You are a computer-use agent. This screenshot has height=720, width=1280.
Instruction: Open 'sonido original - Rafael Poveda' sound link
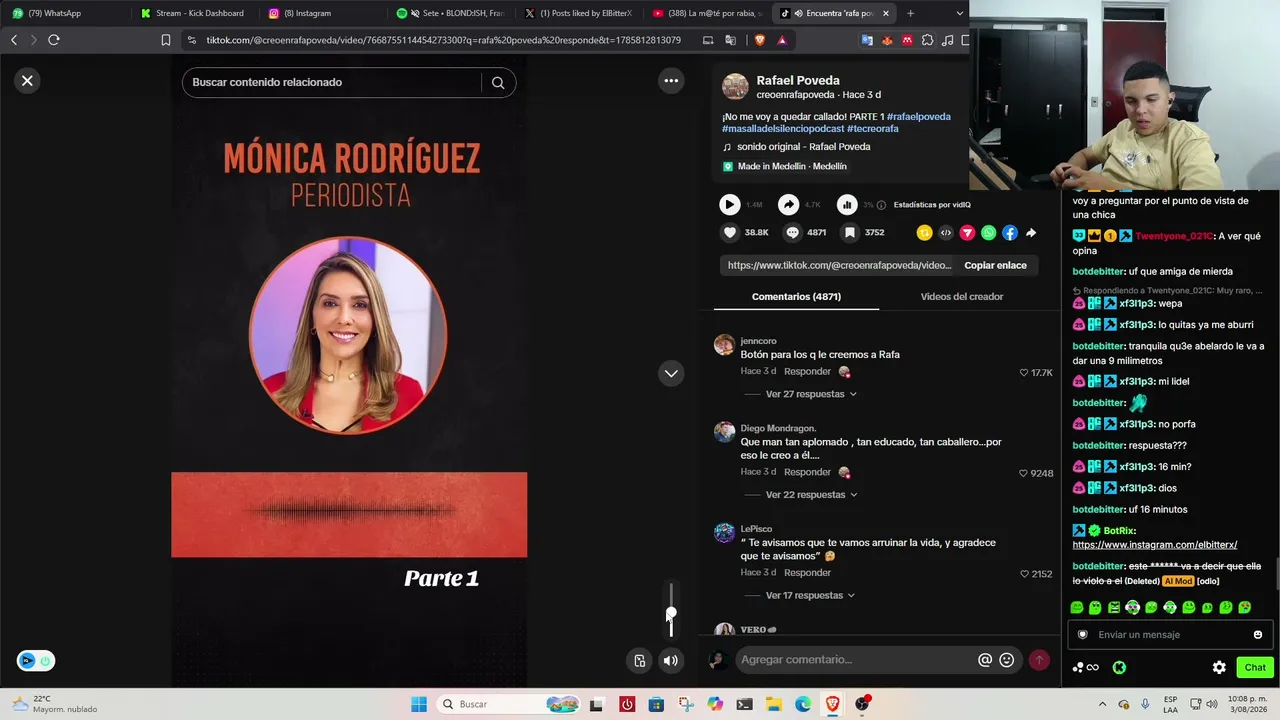pyautogui.click(x=804, y=147)
